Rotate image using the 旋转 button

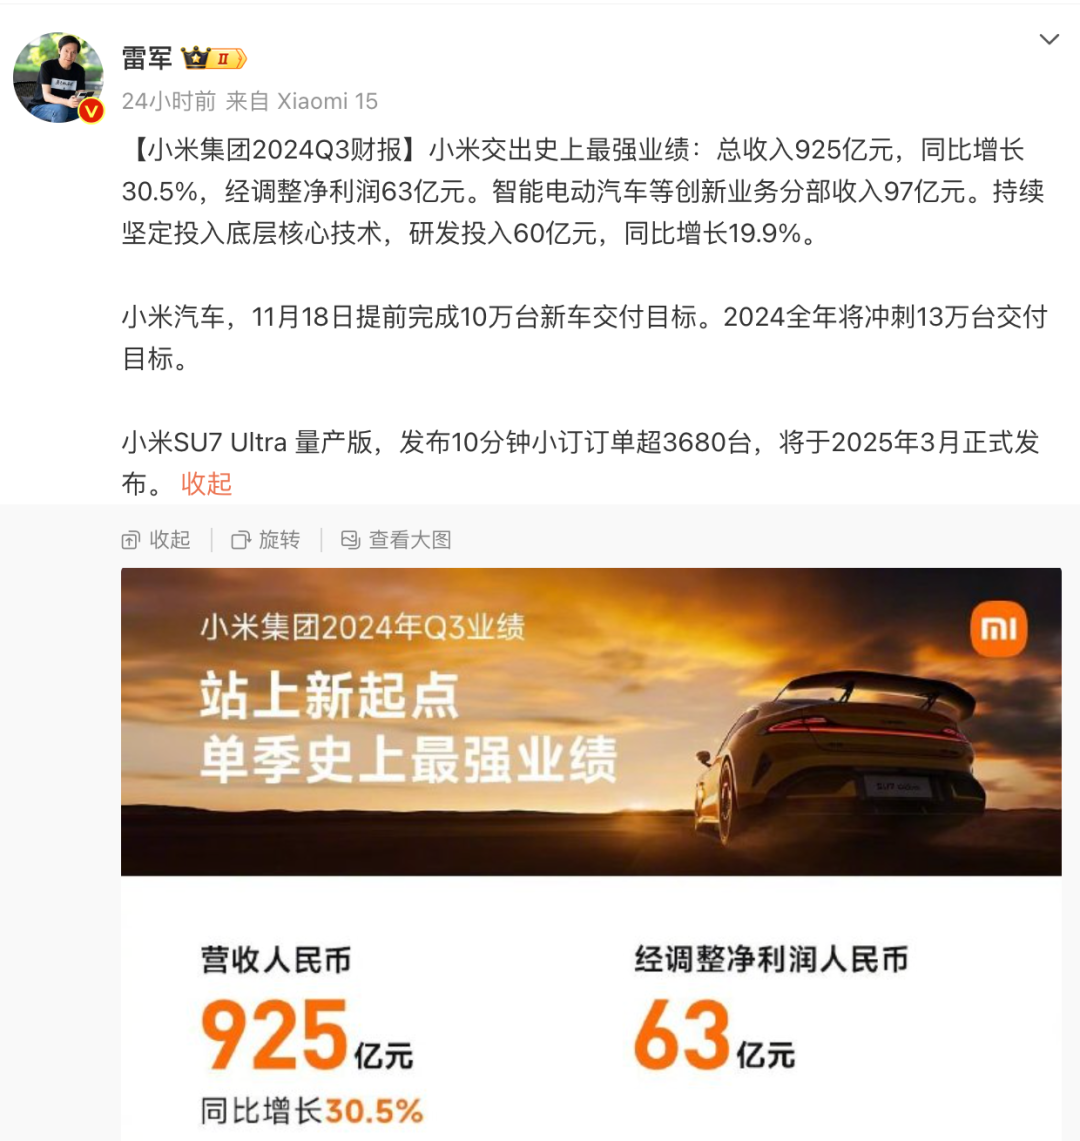click(x=266, y=540)
